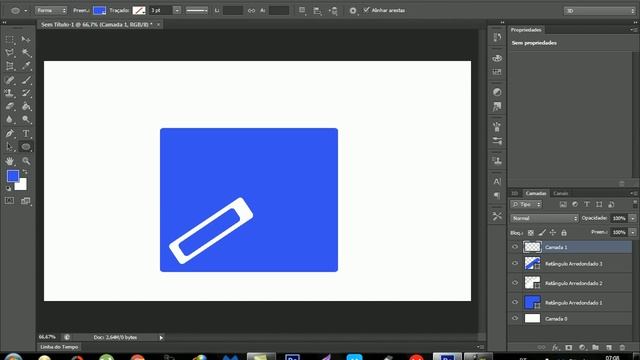Image resolution: width=640 pixels, height=360 pixels.
Task: Create a new layer
Action: coord(609,347)
